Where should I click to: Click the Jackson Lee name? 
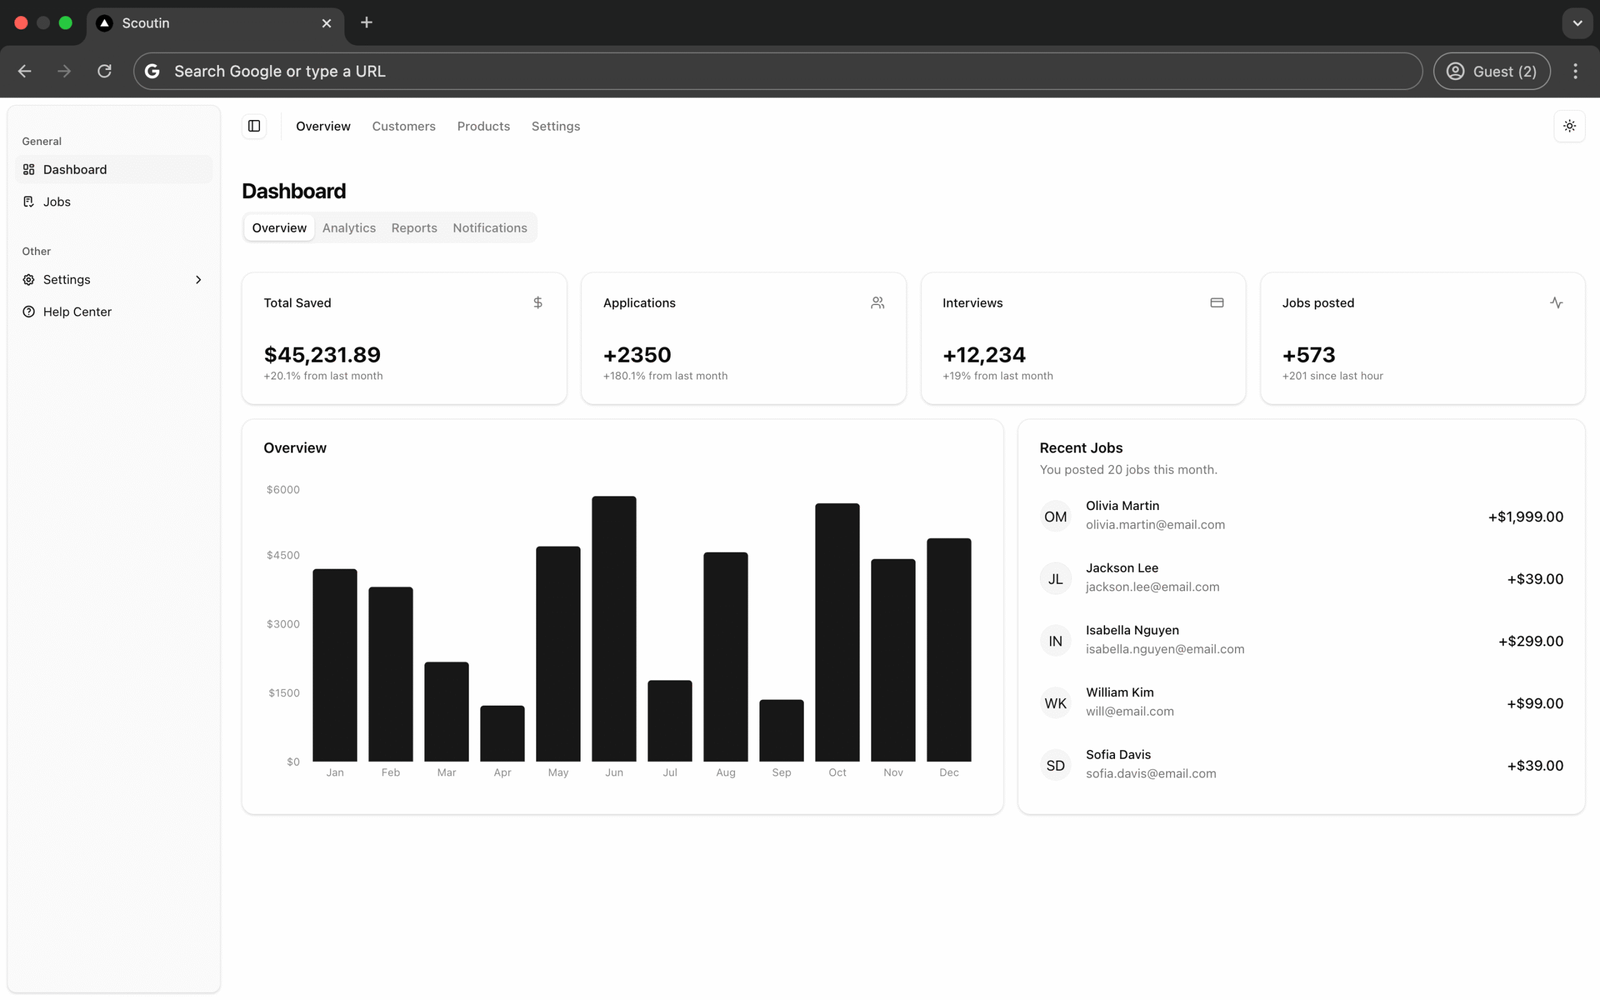[1122, 568]
